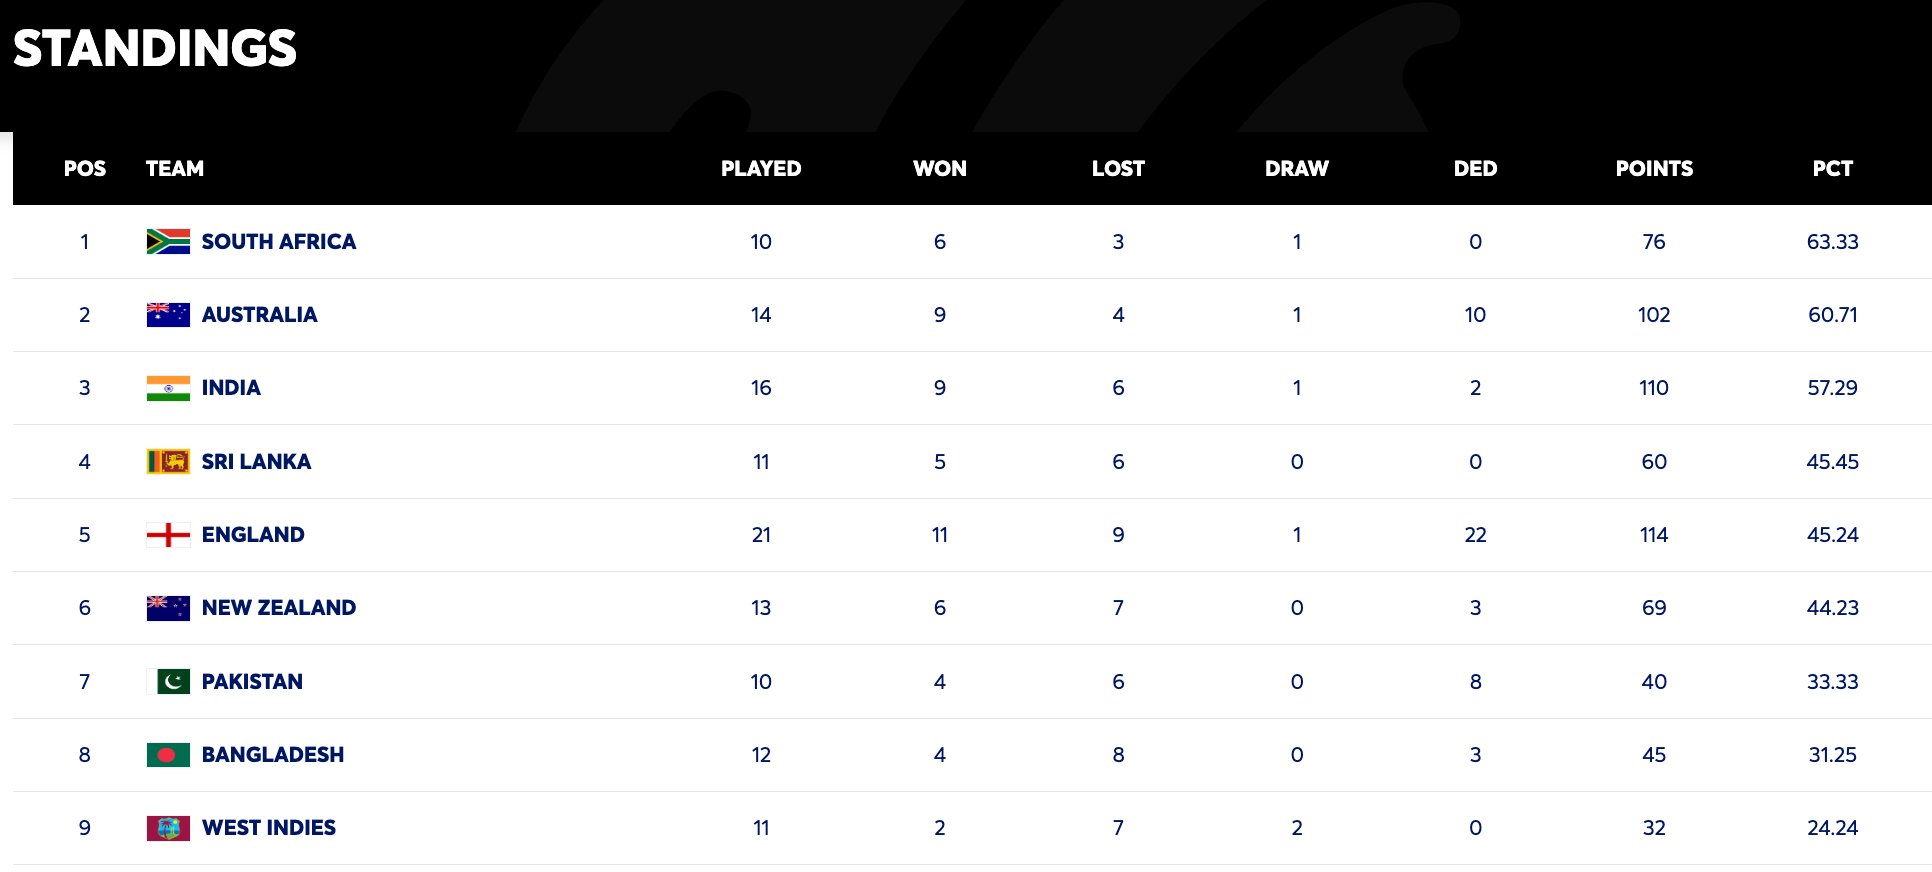Click the South Africa flag icon
The width and height of the screenshot is (1932, 872).
[x=168, y=242]
